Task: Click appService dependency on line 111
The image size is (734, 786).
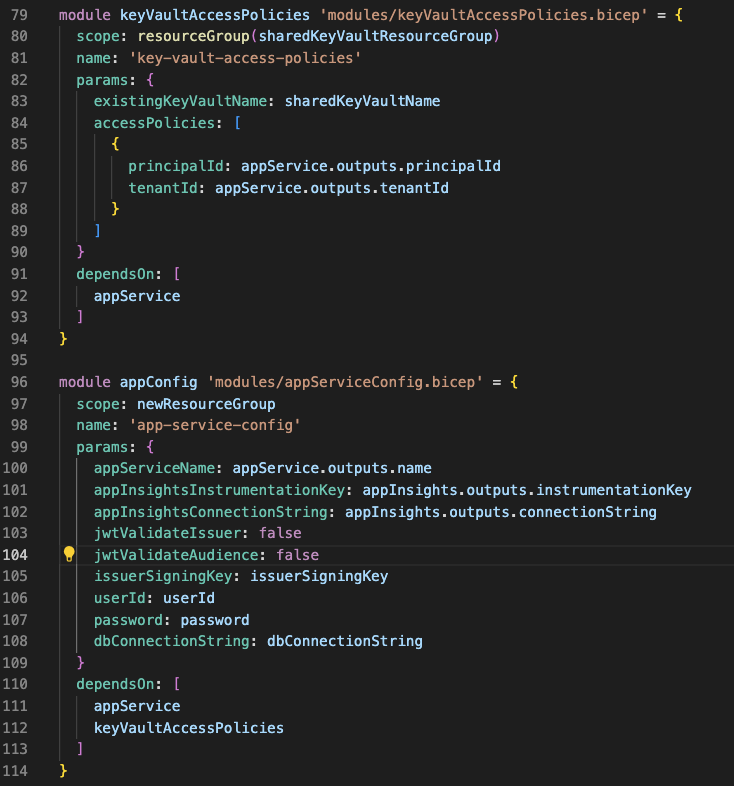Action: 137,706
